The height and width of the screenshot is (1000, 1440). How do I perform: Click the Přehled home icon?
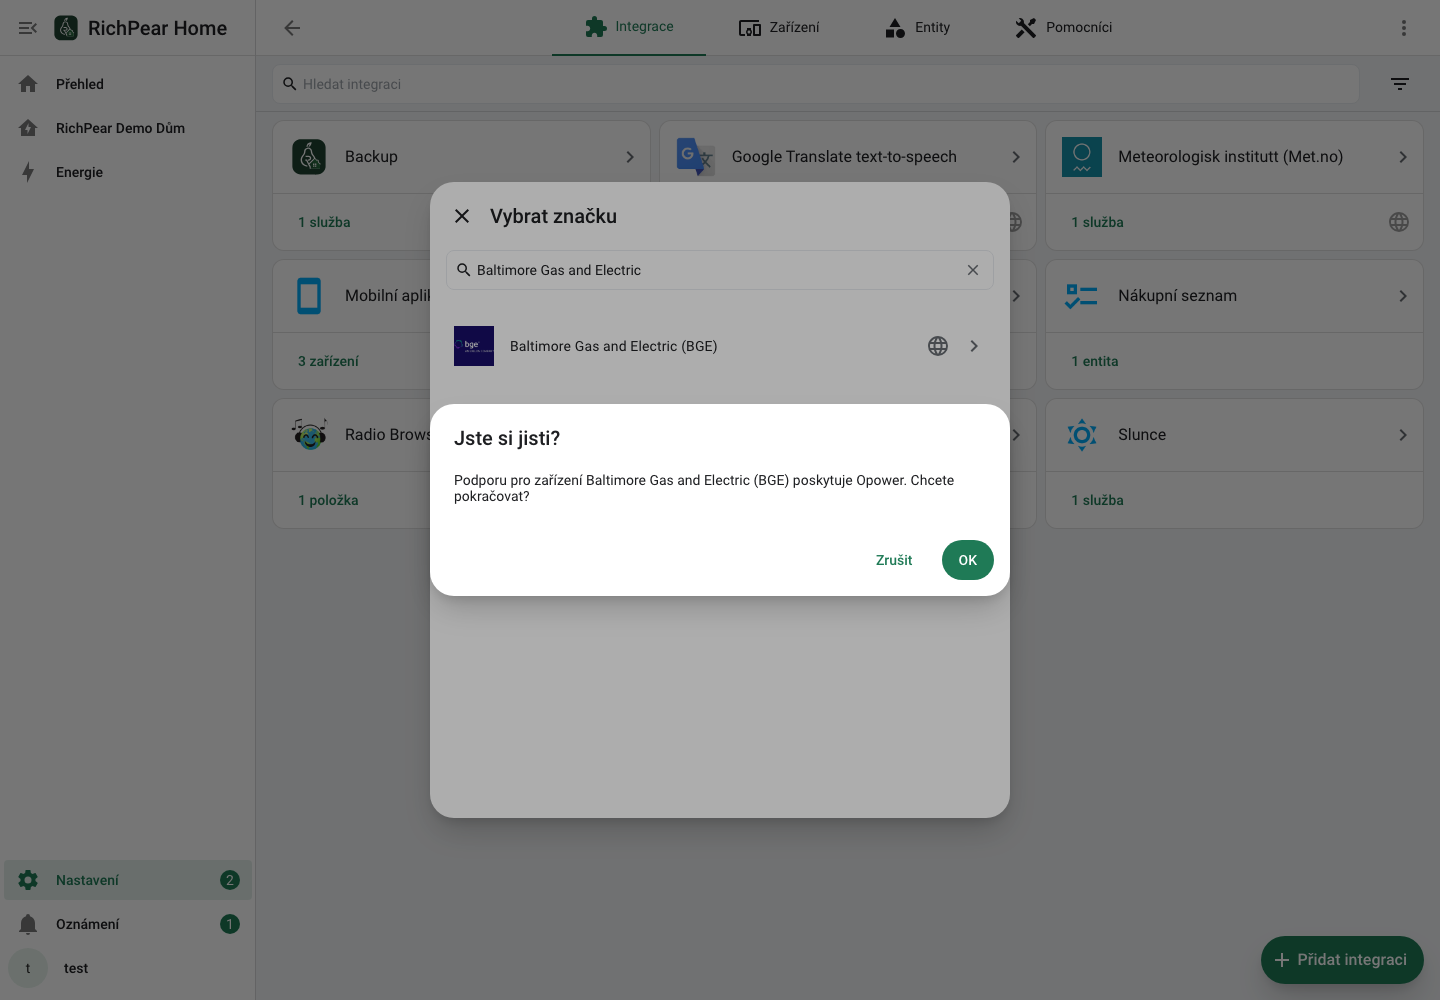pyautogui.click(x=28, y=84)
